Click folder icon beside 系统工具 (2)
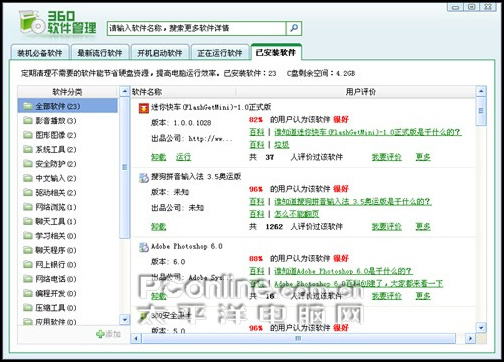Screen dimensions: 504x362 click(28, 149)
